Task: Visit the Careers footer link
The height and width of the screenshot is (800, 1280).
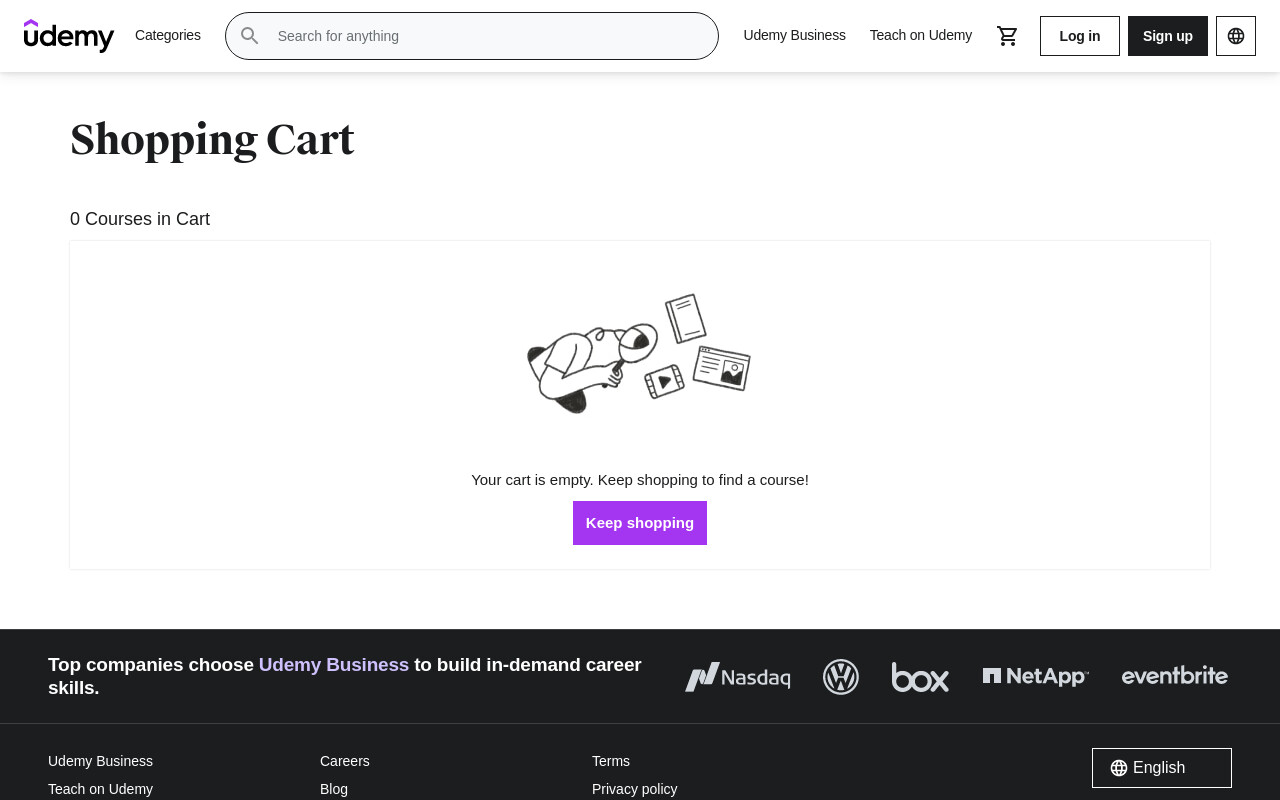Action: [x=345, y=761]
